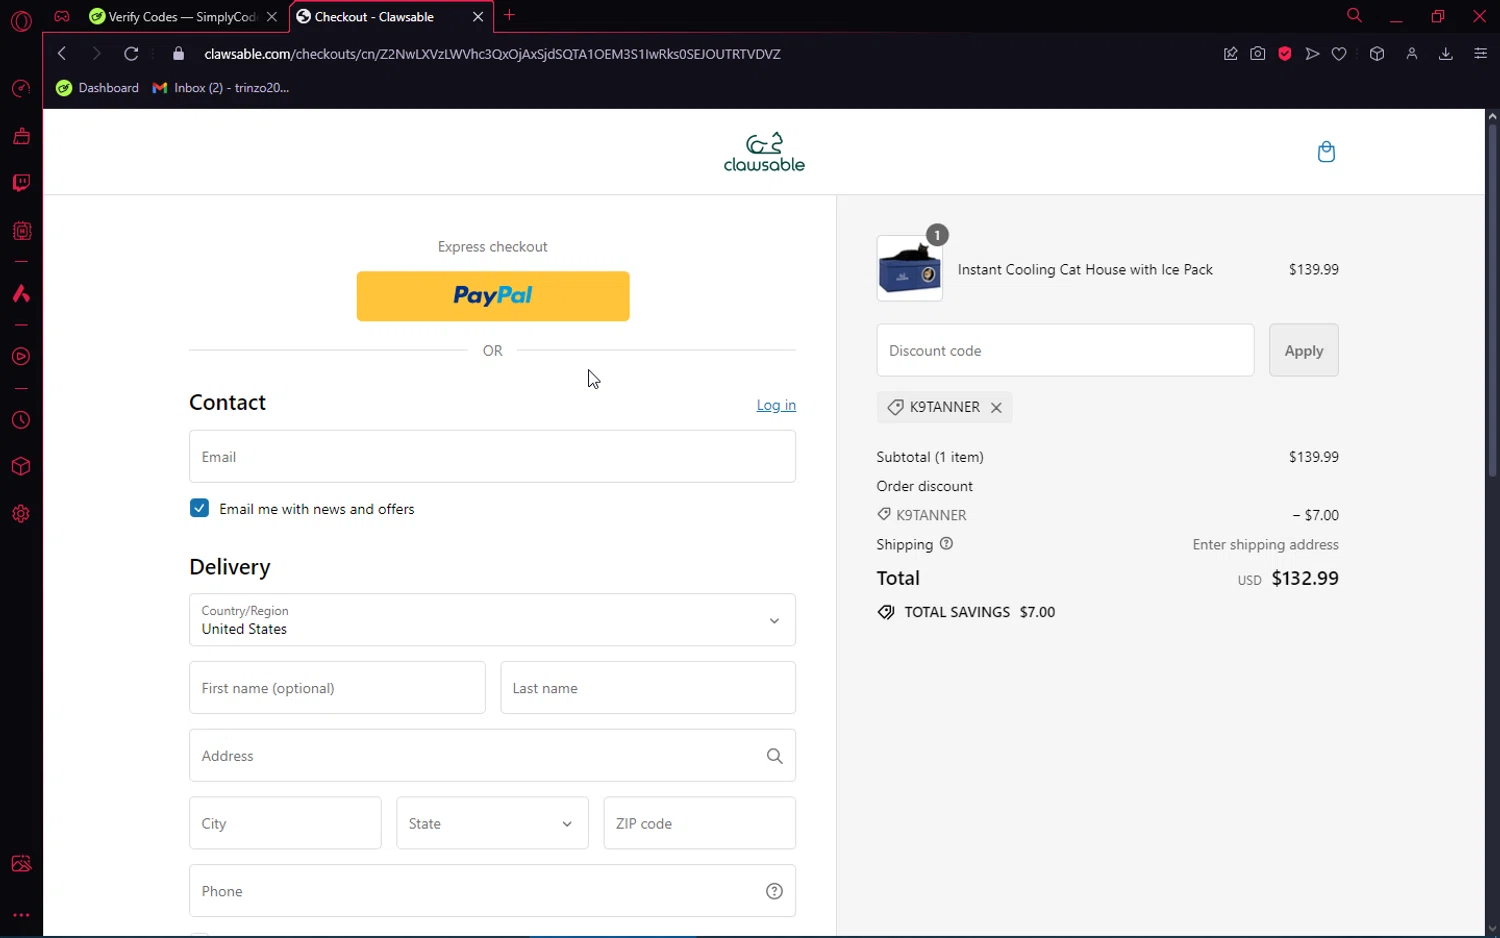The width and height of the screenshot is (1500, 938).
Task: Open the Player icon in sidebar
Action: point(21,357)
